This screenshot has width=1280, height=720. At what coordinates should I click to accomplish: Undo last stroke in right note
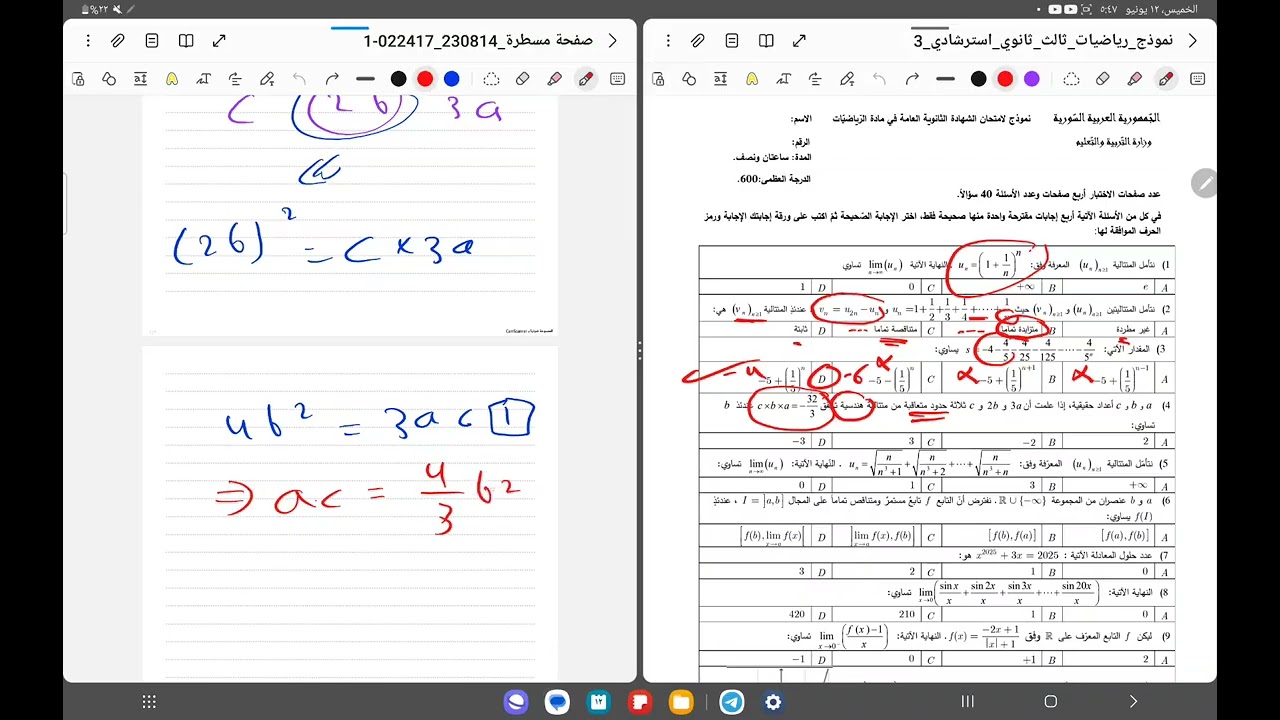879,79
